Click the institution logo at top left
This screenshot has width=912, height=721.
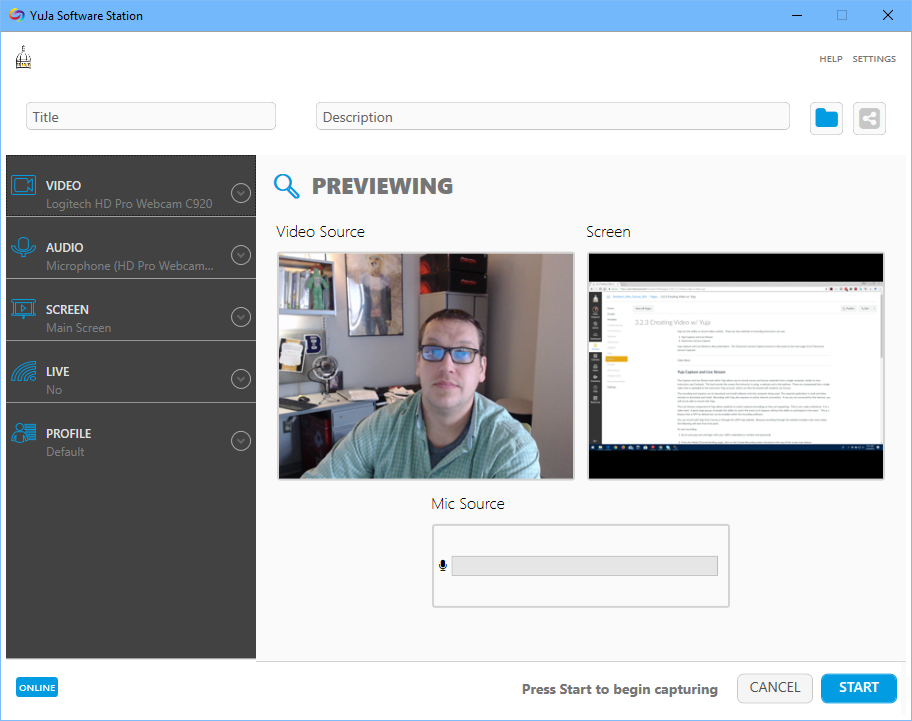[x=23, y=58]
